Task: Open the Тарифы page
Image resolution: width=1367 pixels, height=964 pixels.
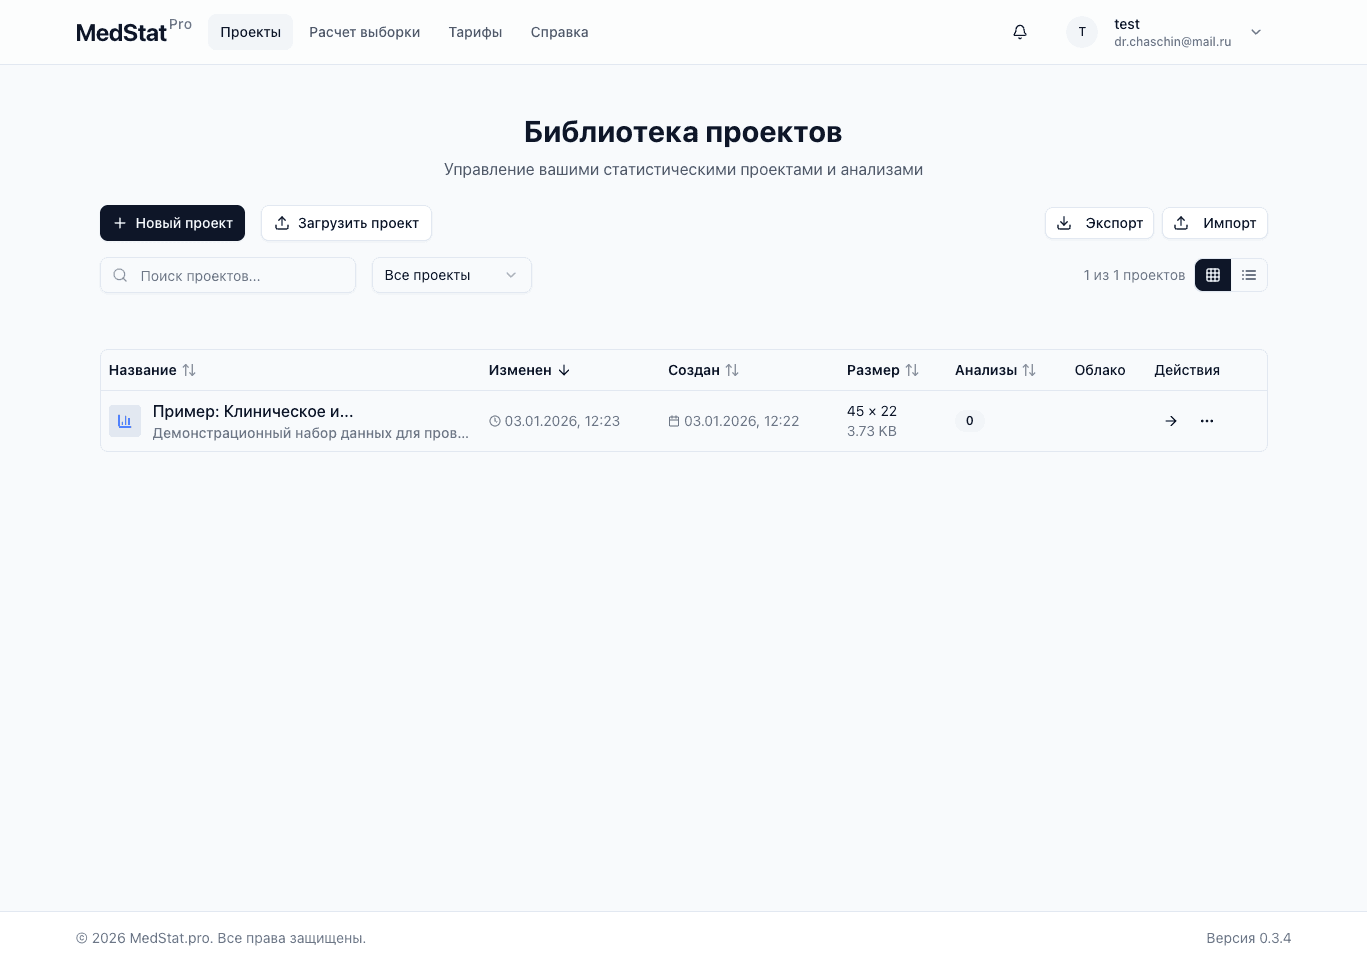Action: coord(475,32)
